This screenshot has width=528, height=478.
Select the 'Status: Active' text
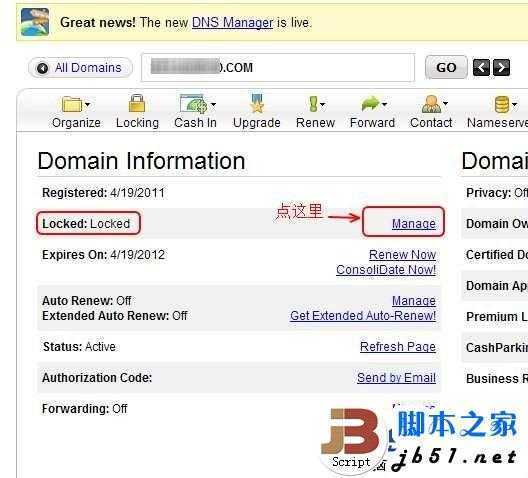79,347
